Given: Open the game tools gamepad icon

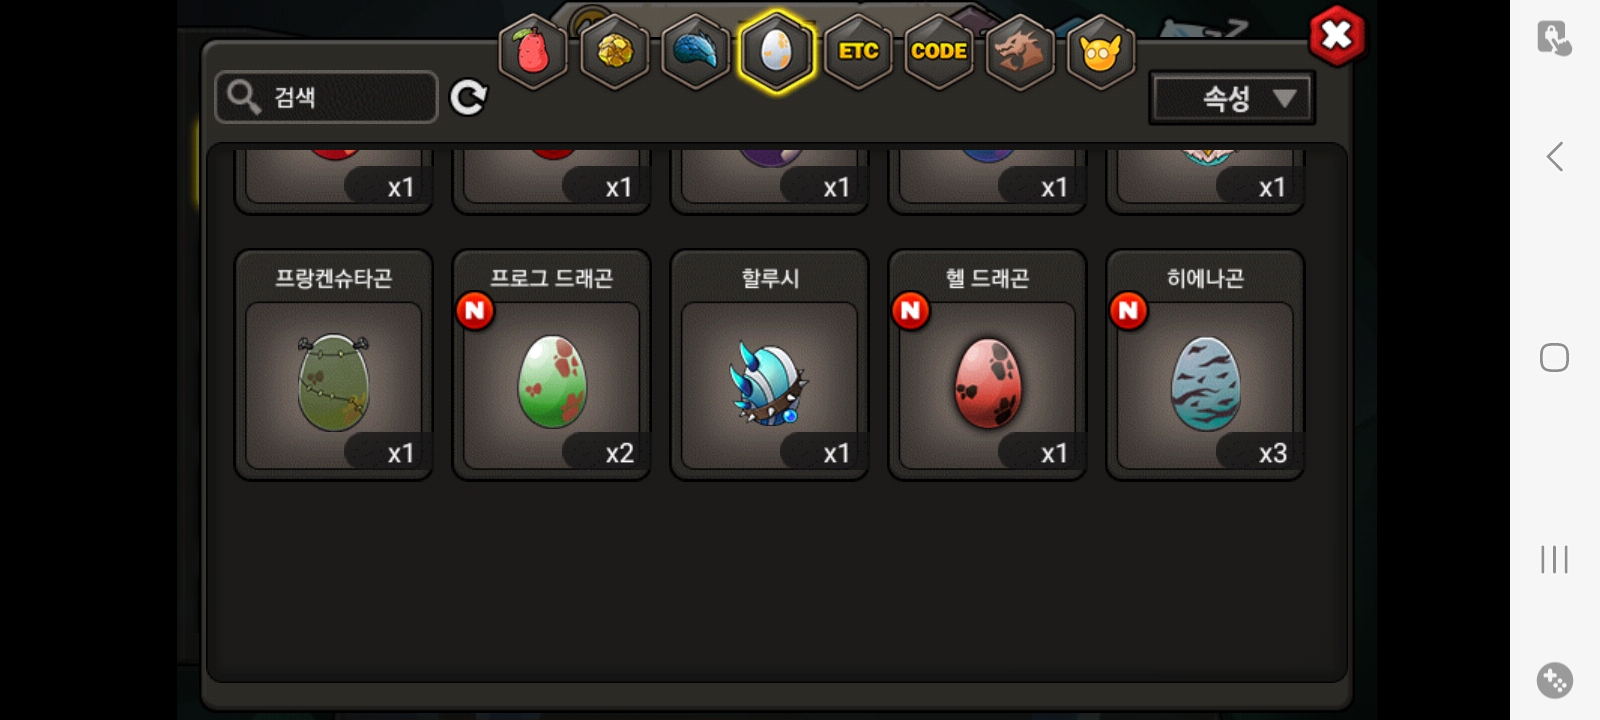Looking at the screenshot, I should [x=1555, y=681].
